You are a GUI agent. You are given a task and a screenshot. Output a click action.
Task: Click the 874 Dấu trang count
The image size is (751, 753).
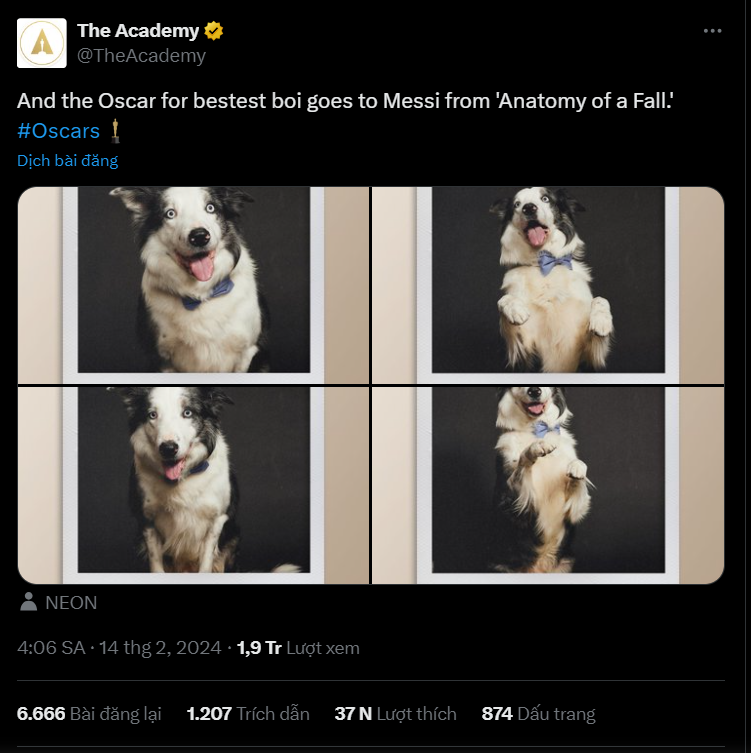pos(538,714)
